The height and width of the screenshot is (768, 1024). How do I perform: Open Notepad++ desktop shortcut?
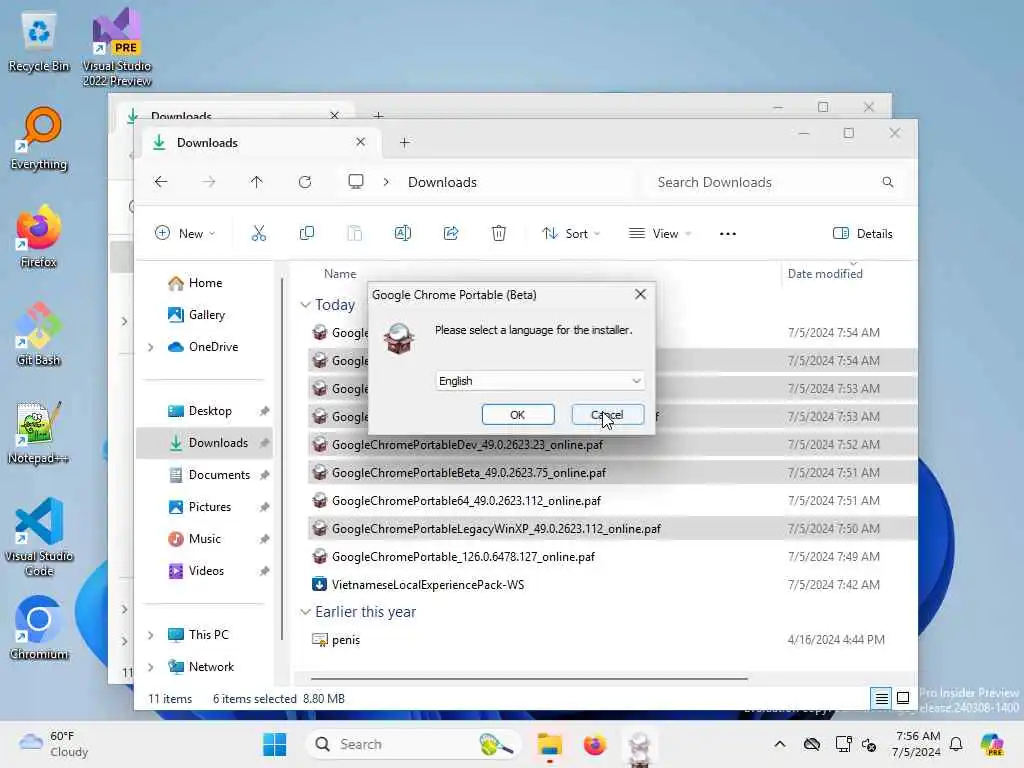[39, 432]
